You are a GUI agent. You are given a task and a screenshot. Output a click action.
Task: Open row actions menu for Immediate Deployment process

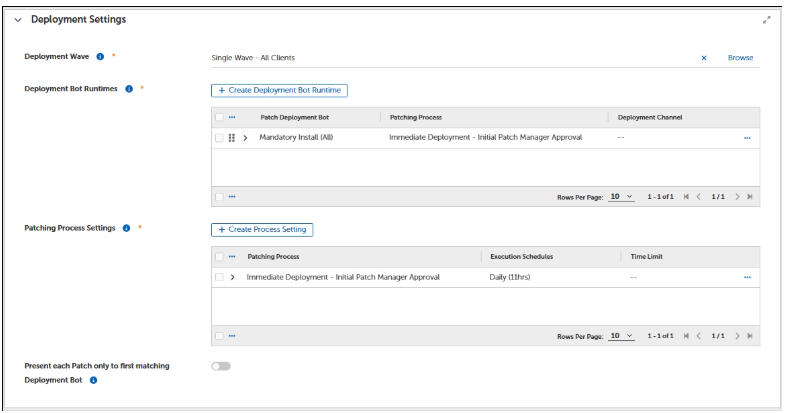coord(746,276)
